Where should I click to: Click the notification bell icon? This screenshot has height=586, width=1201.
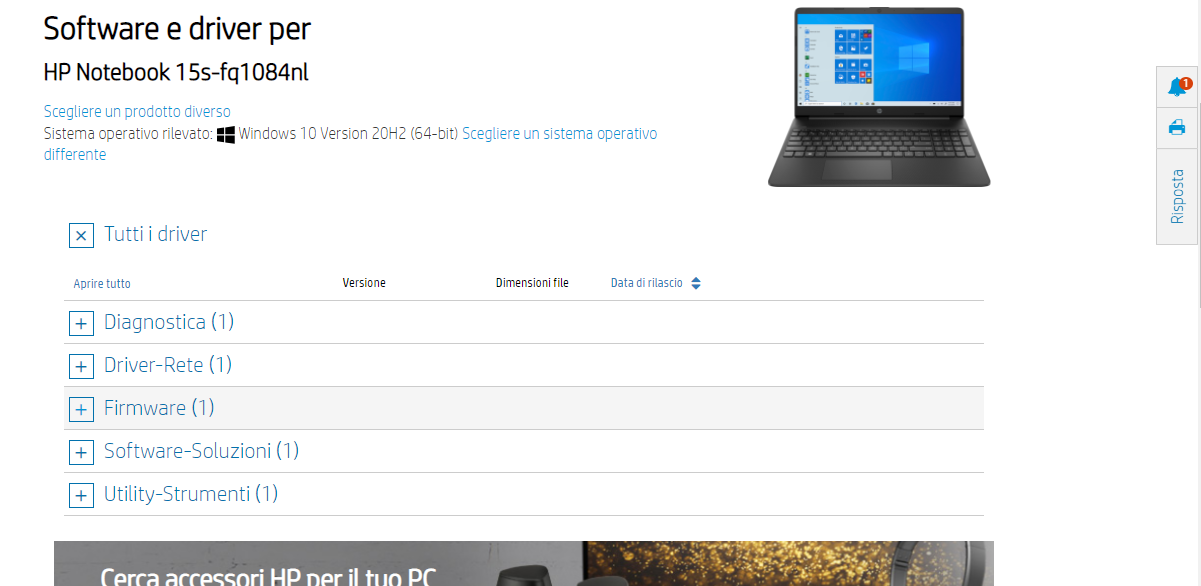coord(1177,88)
